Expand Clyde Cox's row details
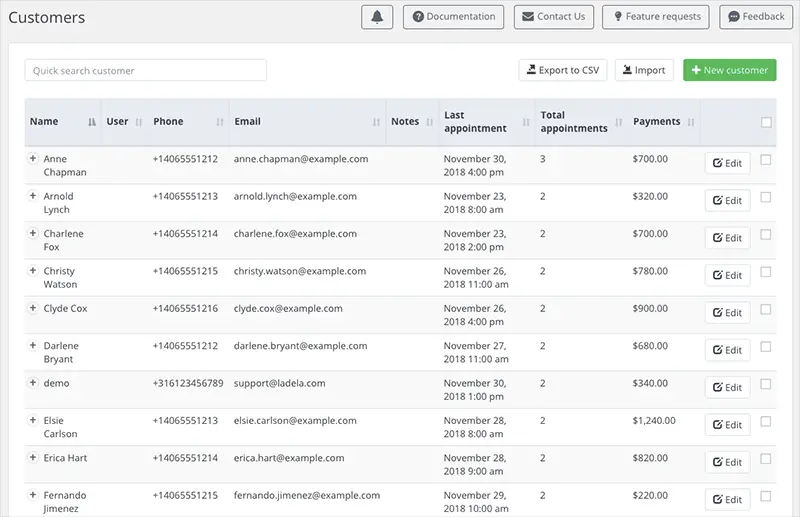This screenshot has height=517, width=800. tap(33, 308)
